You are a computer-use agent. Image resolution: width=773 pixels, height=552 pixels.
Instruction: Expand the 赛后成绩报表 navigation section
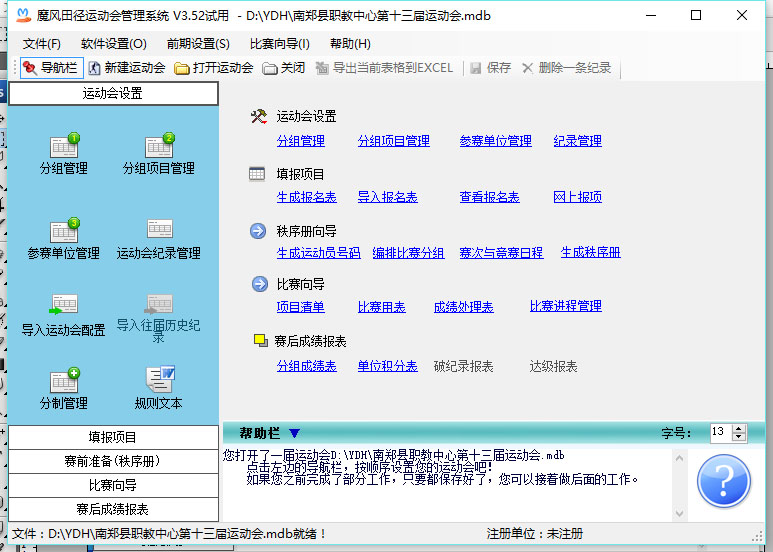coord(113,509)
